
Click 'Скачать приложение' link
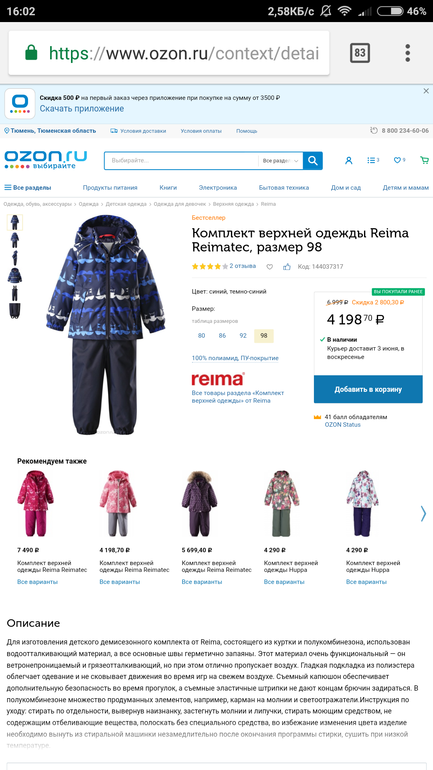pyautogui.click(x=81, y=109)
